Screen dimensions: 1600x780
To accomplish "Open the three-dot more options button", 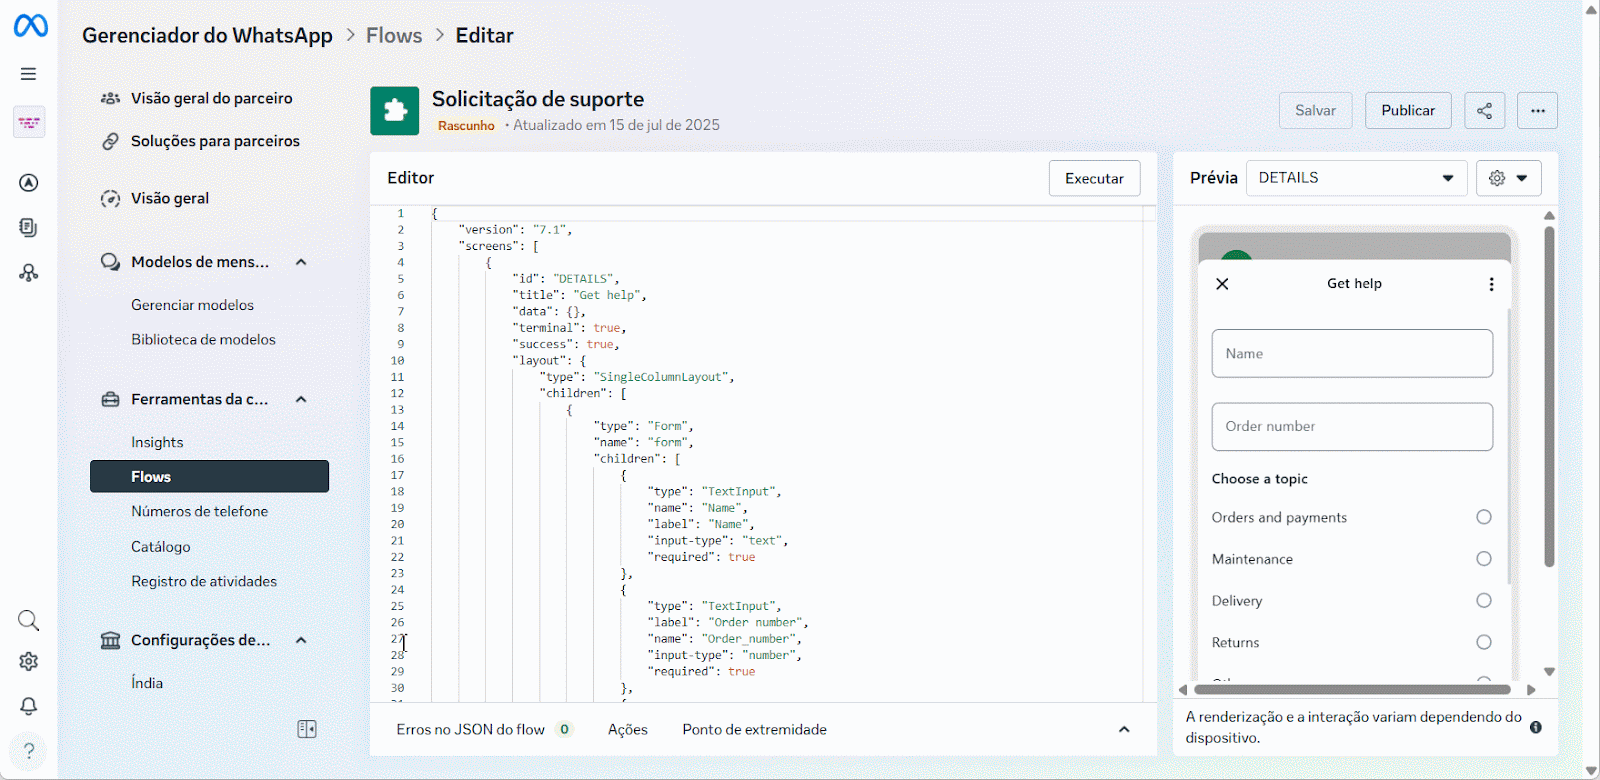I will coord(1538,111).
